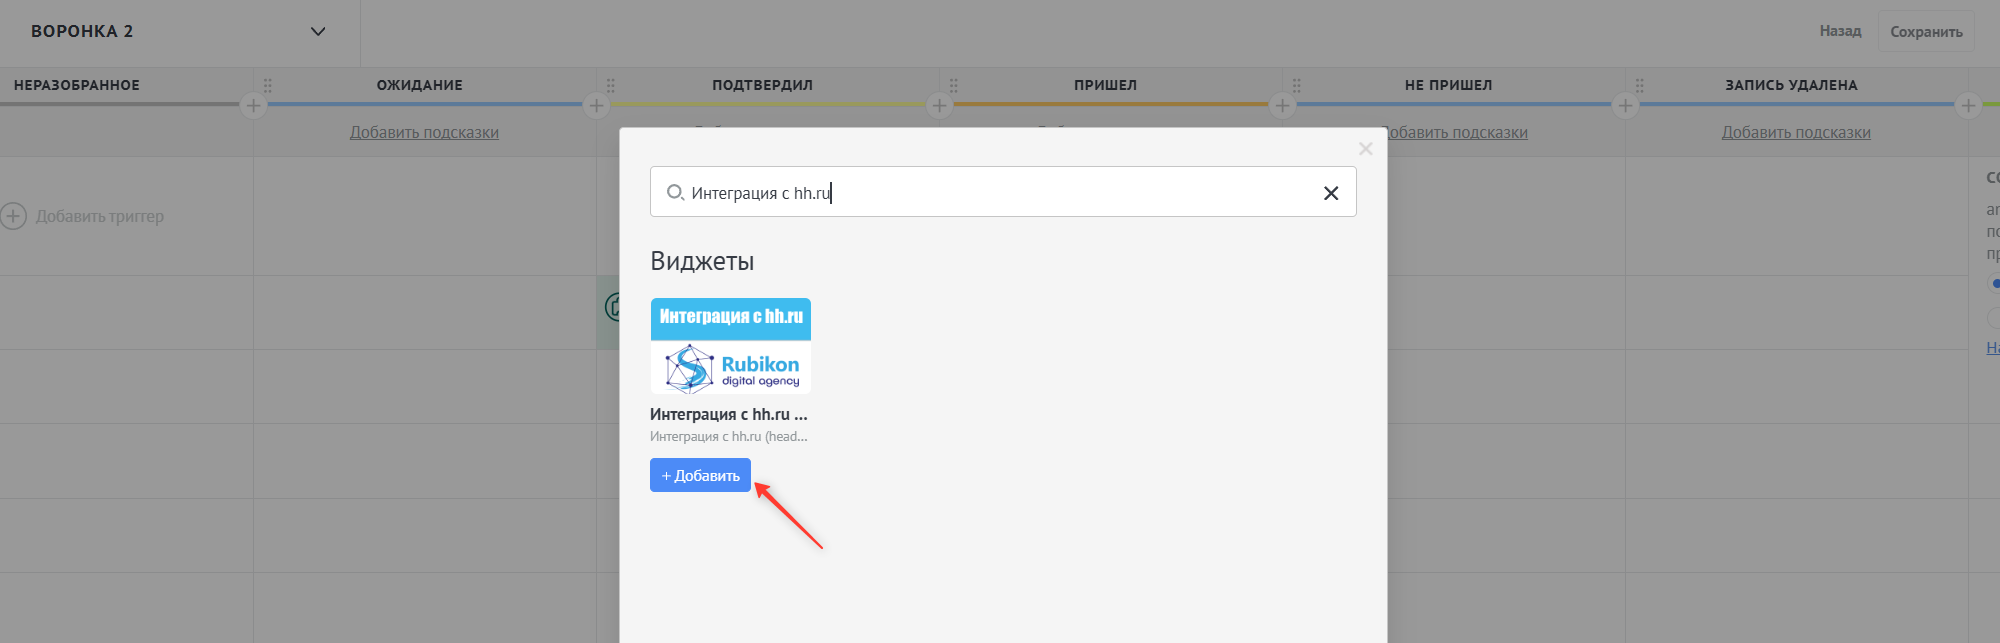This screenshot has width=2000, height=643.
Task: Grab the ПОДТВЕРДИЛ column drag handle
Action: [x=610, y=85]
